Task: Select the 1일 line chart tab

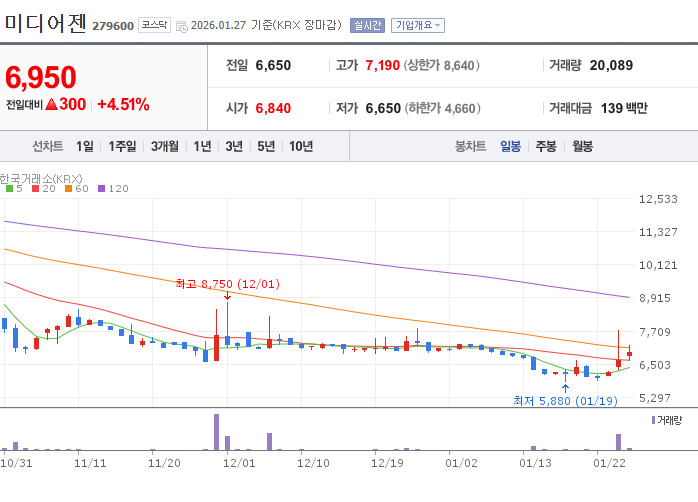Action: tap(85, 146)
